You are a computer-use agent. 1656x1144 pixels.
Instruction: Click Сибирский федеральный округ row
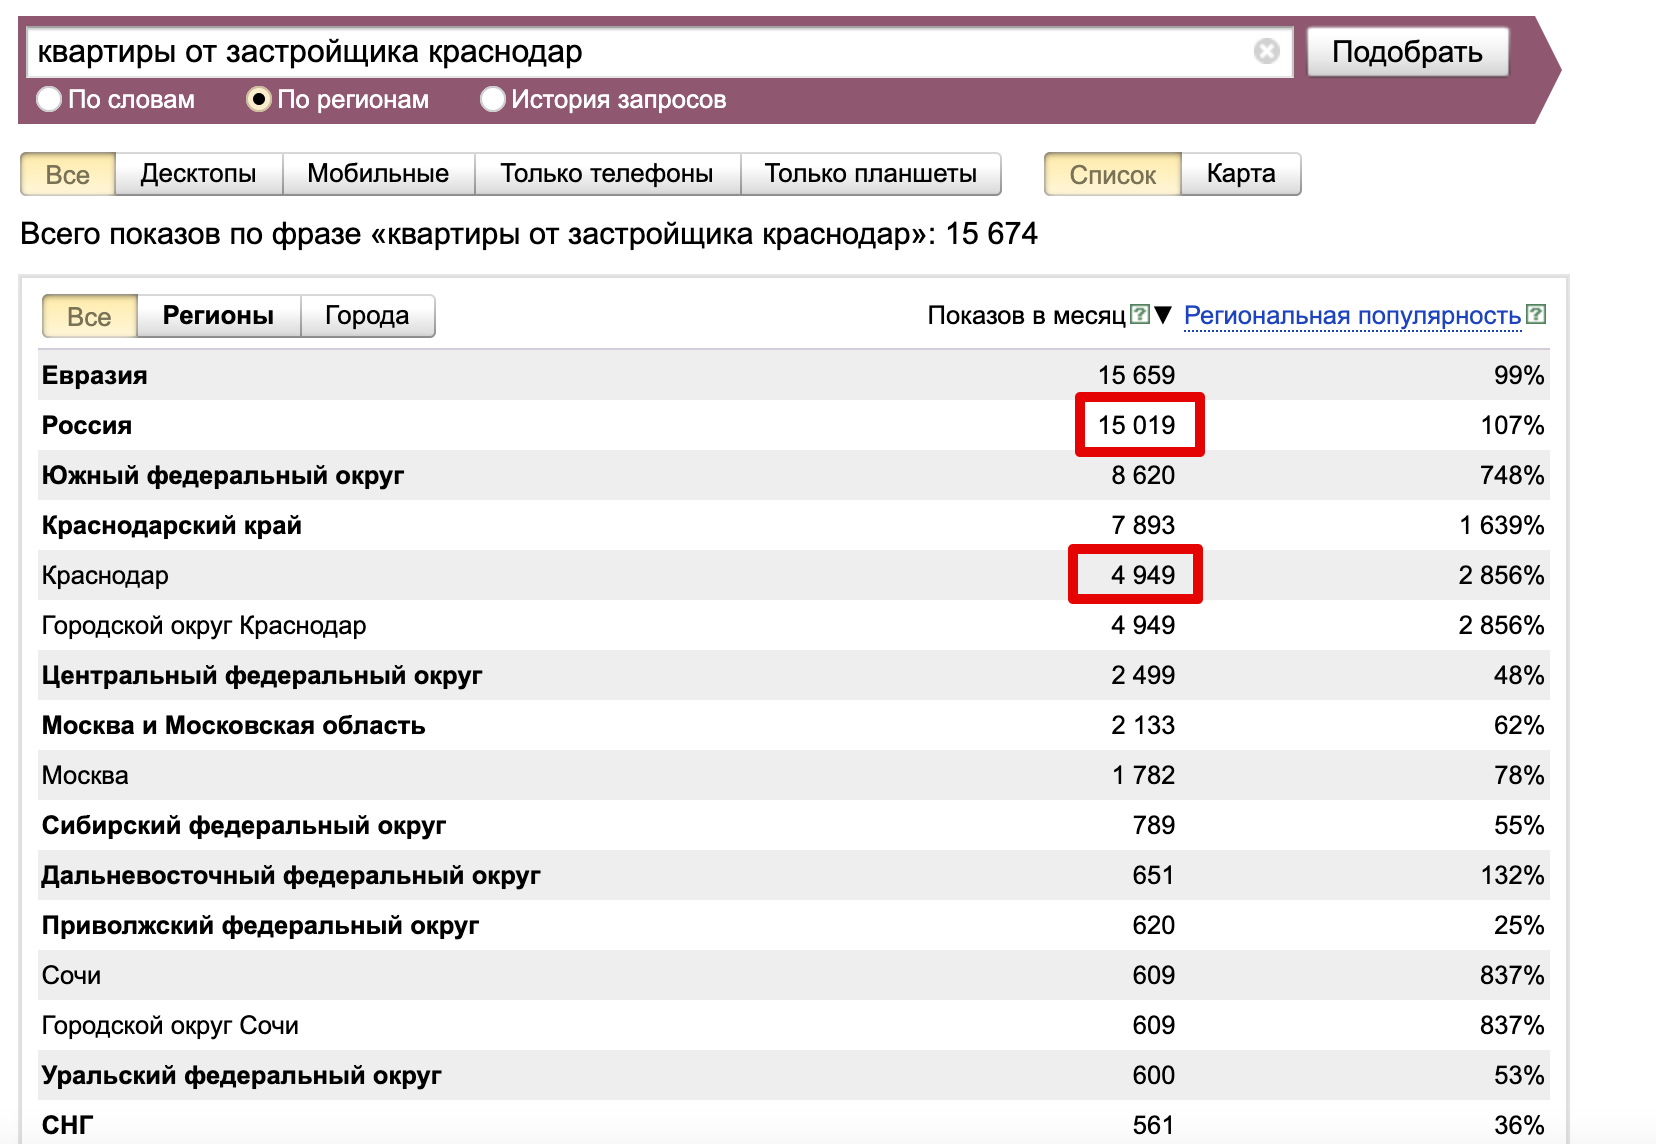[x=794, y=825]
